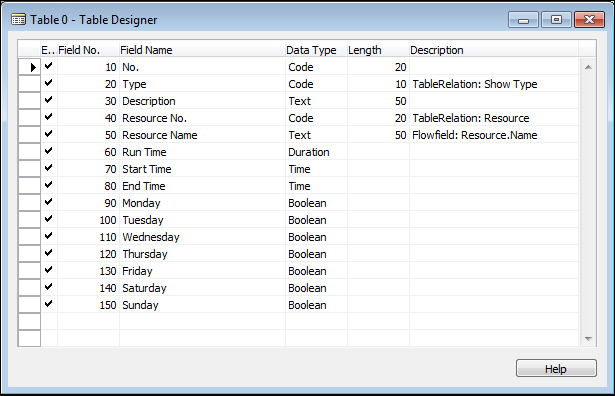Select the 'Description' field name cell in row 30

[x=202, y=101]
